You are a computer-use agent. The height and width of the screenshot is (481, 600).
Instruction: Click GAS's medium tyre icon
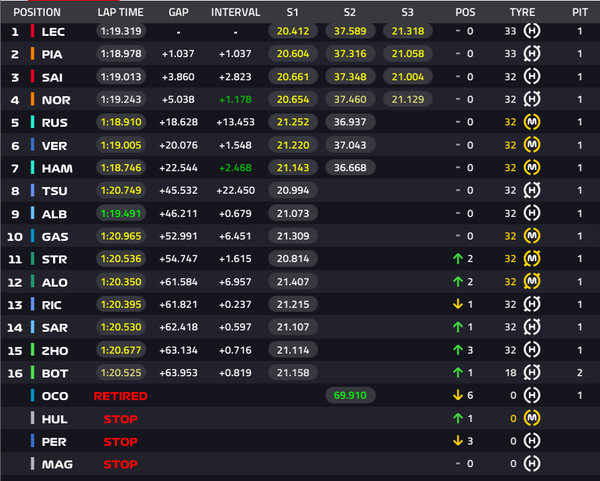tap(532, 236)
